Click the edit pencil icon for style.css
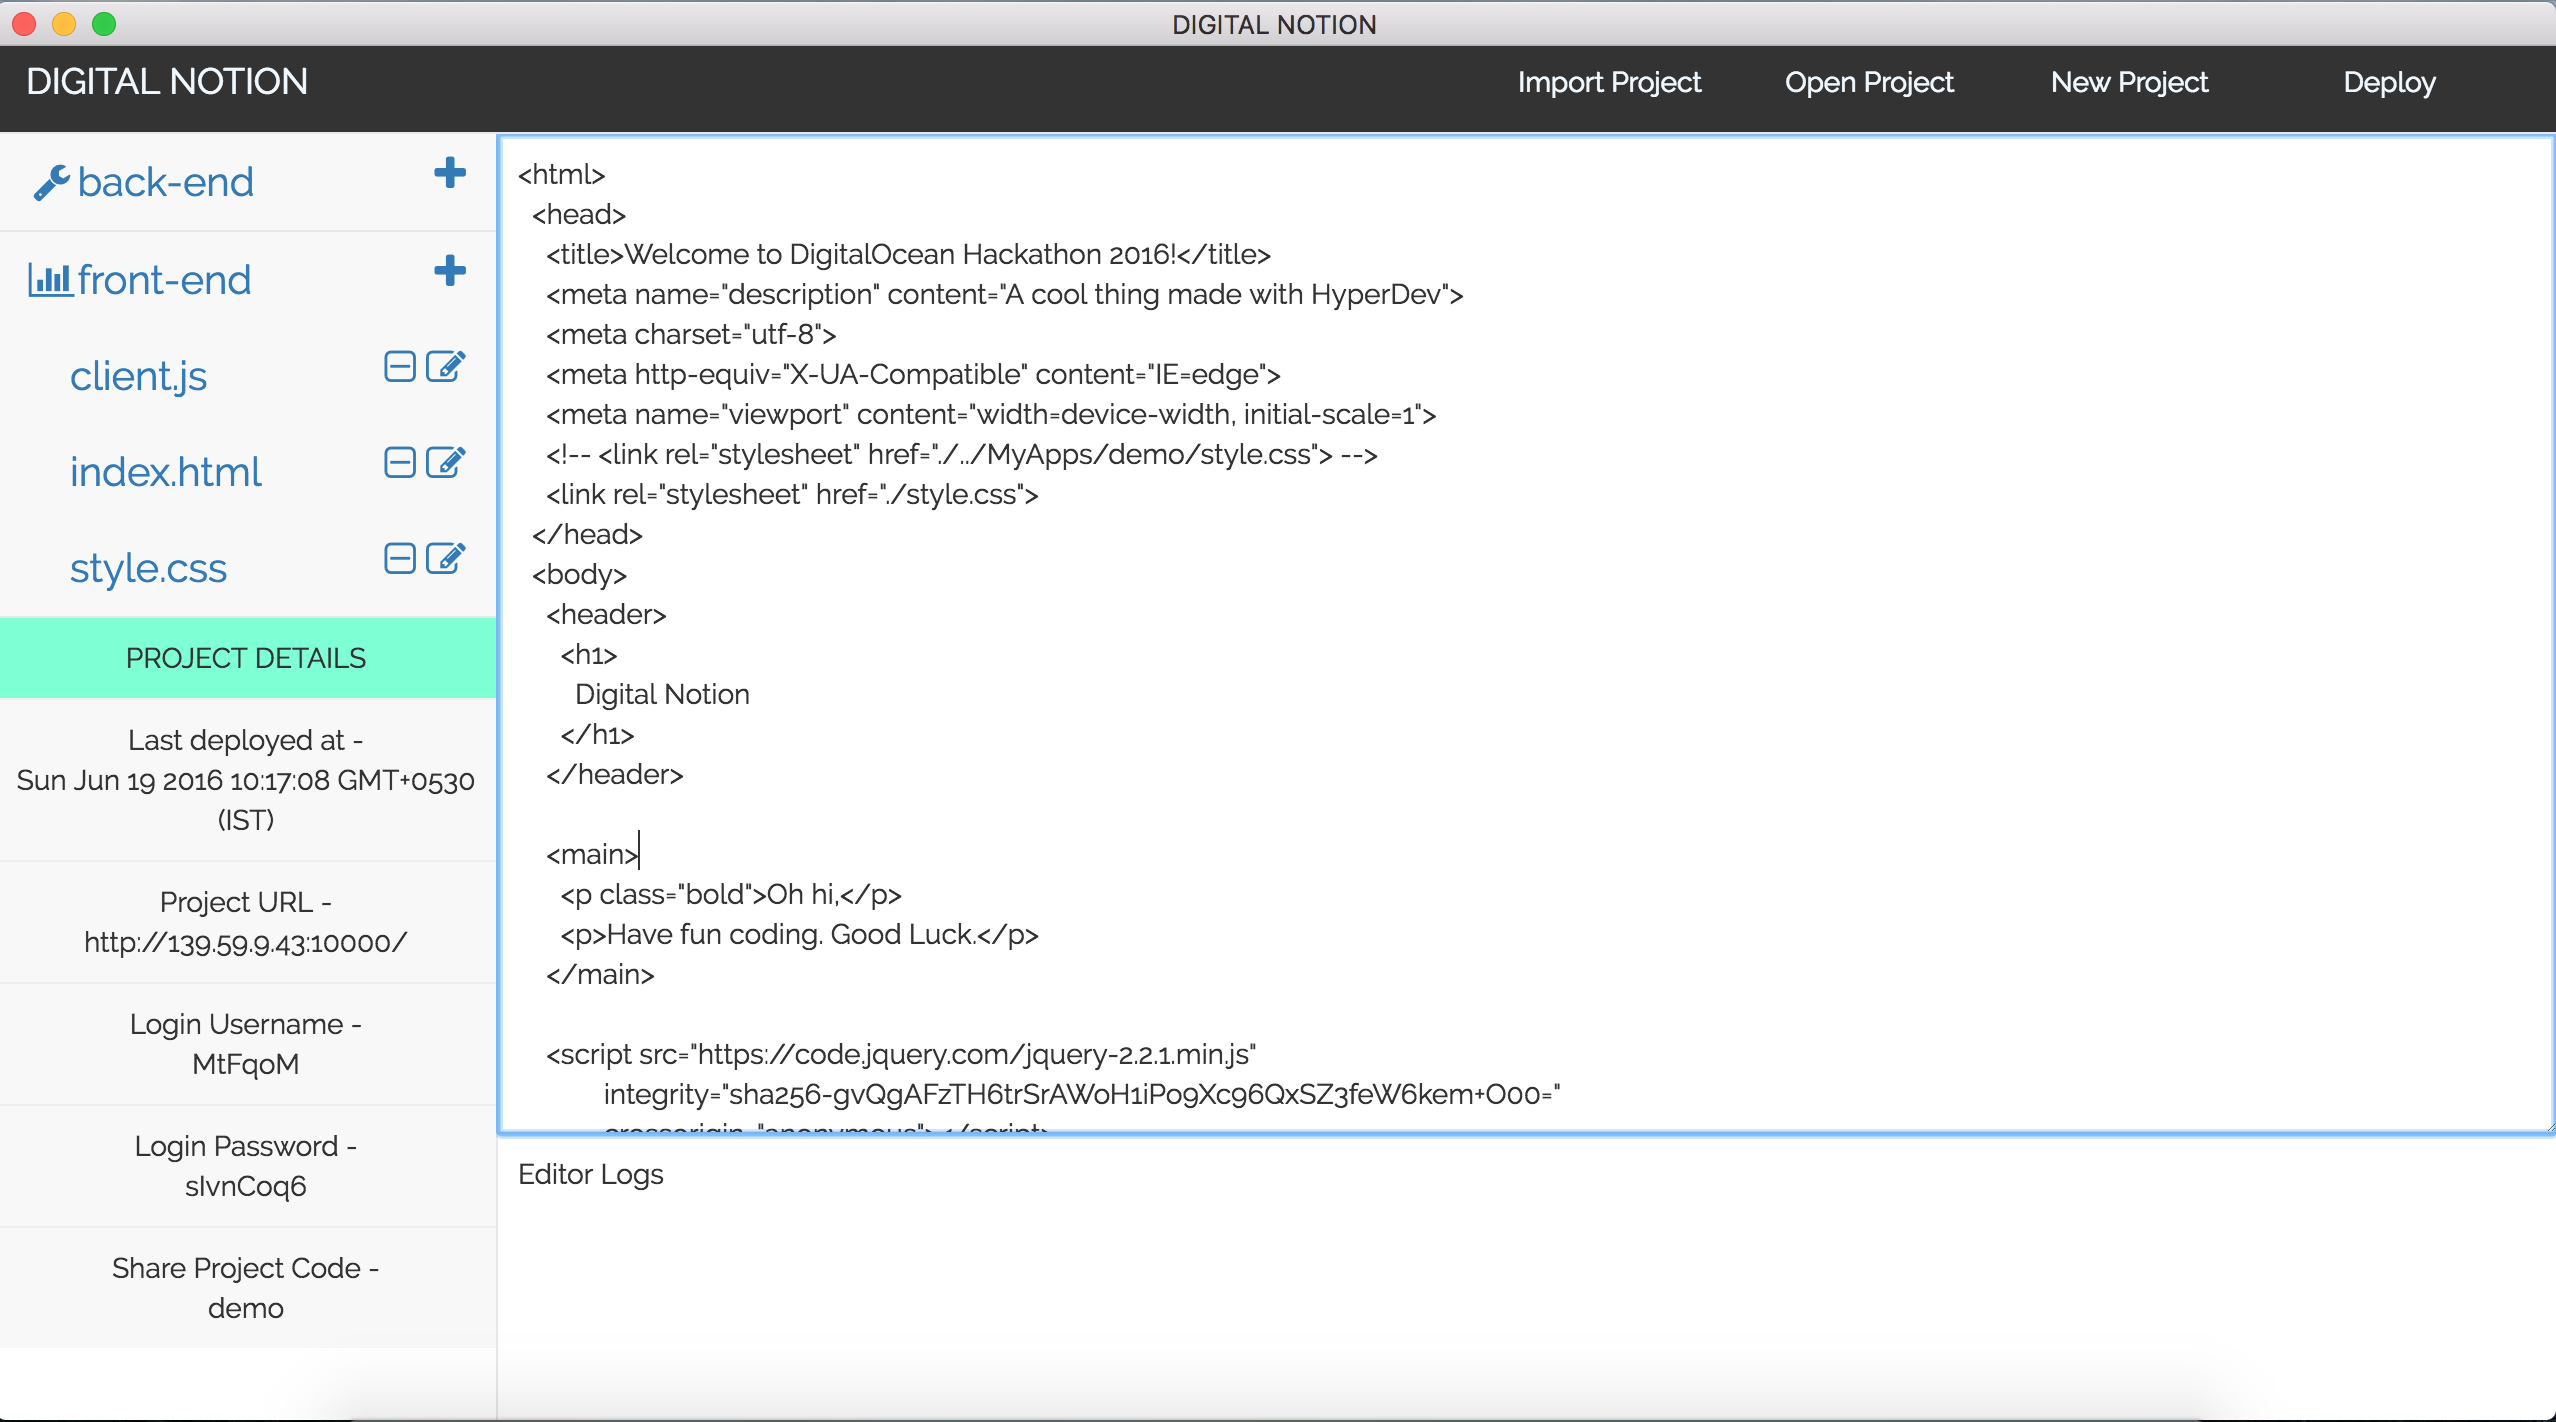Viewport: 2556px width, 1422px height. (445, 559)
